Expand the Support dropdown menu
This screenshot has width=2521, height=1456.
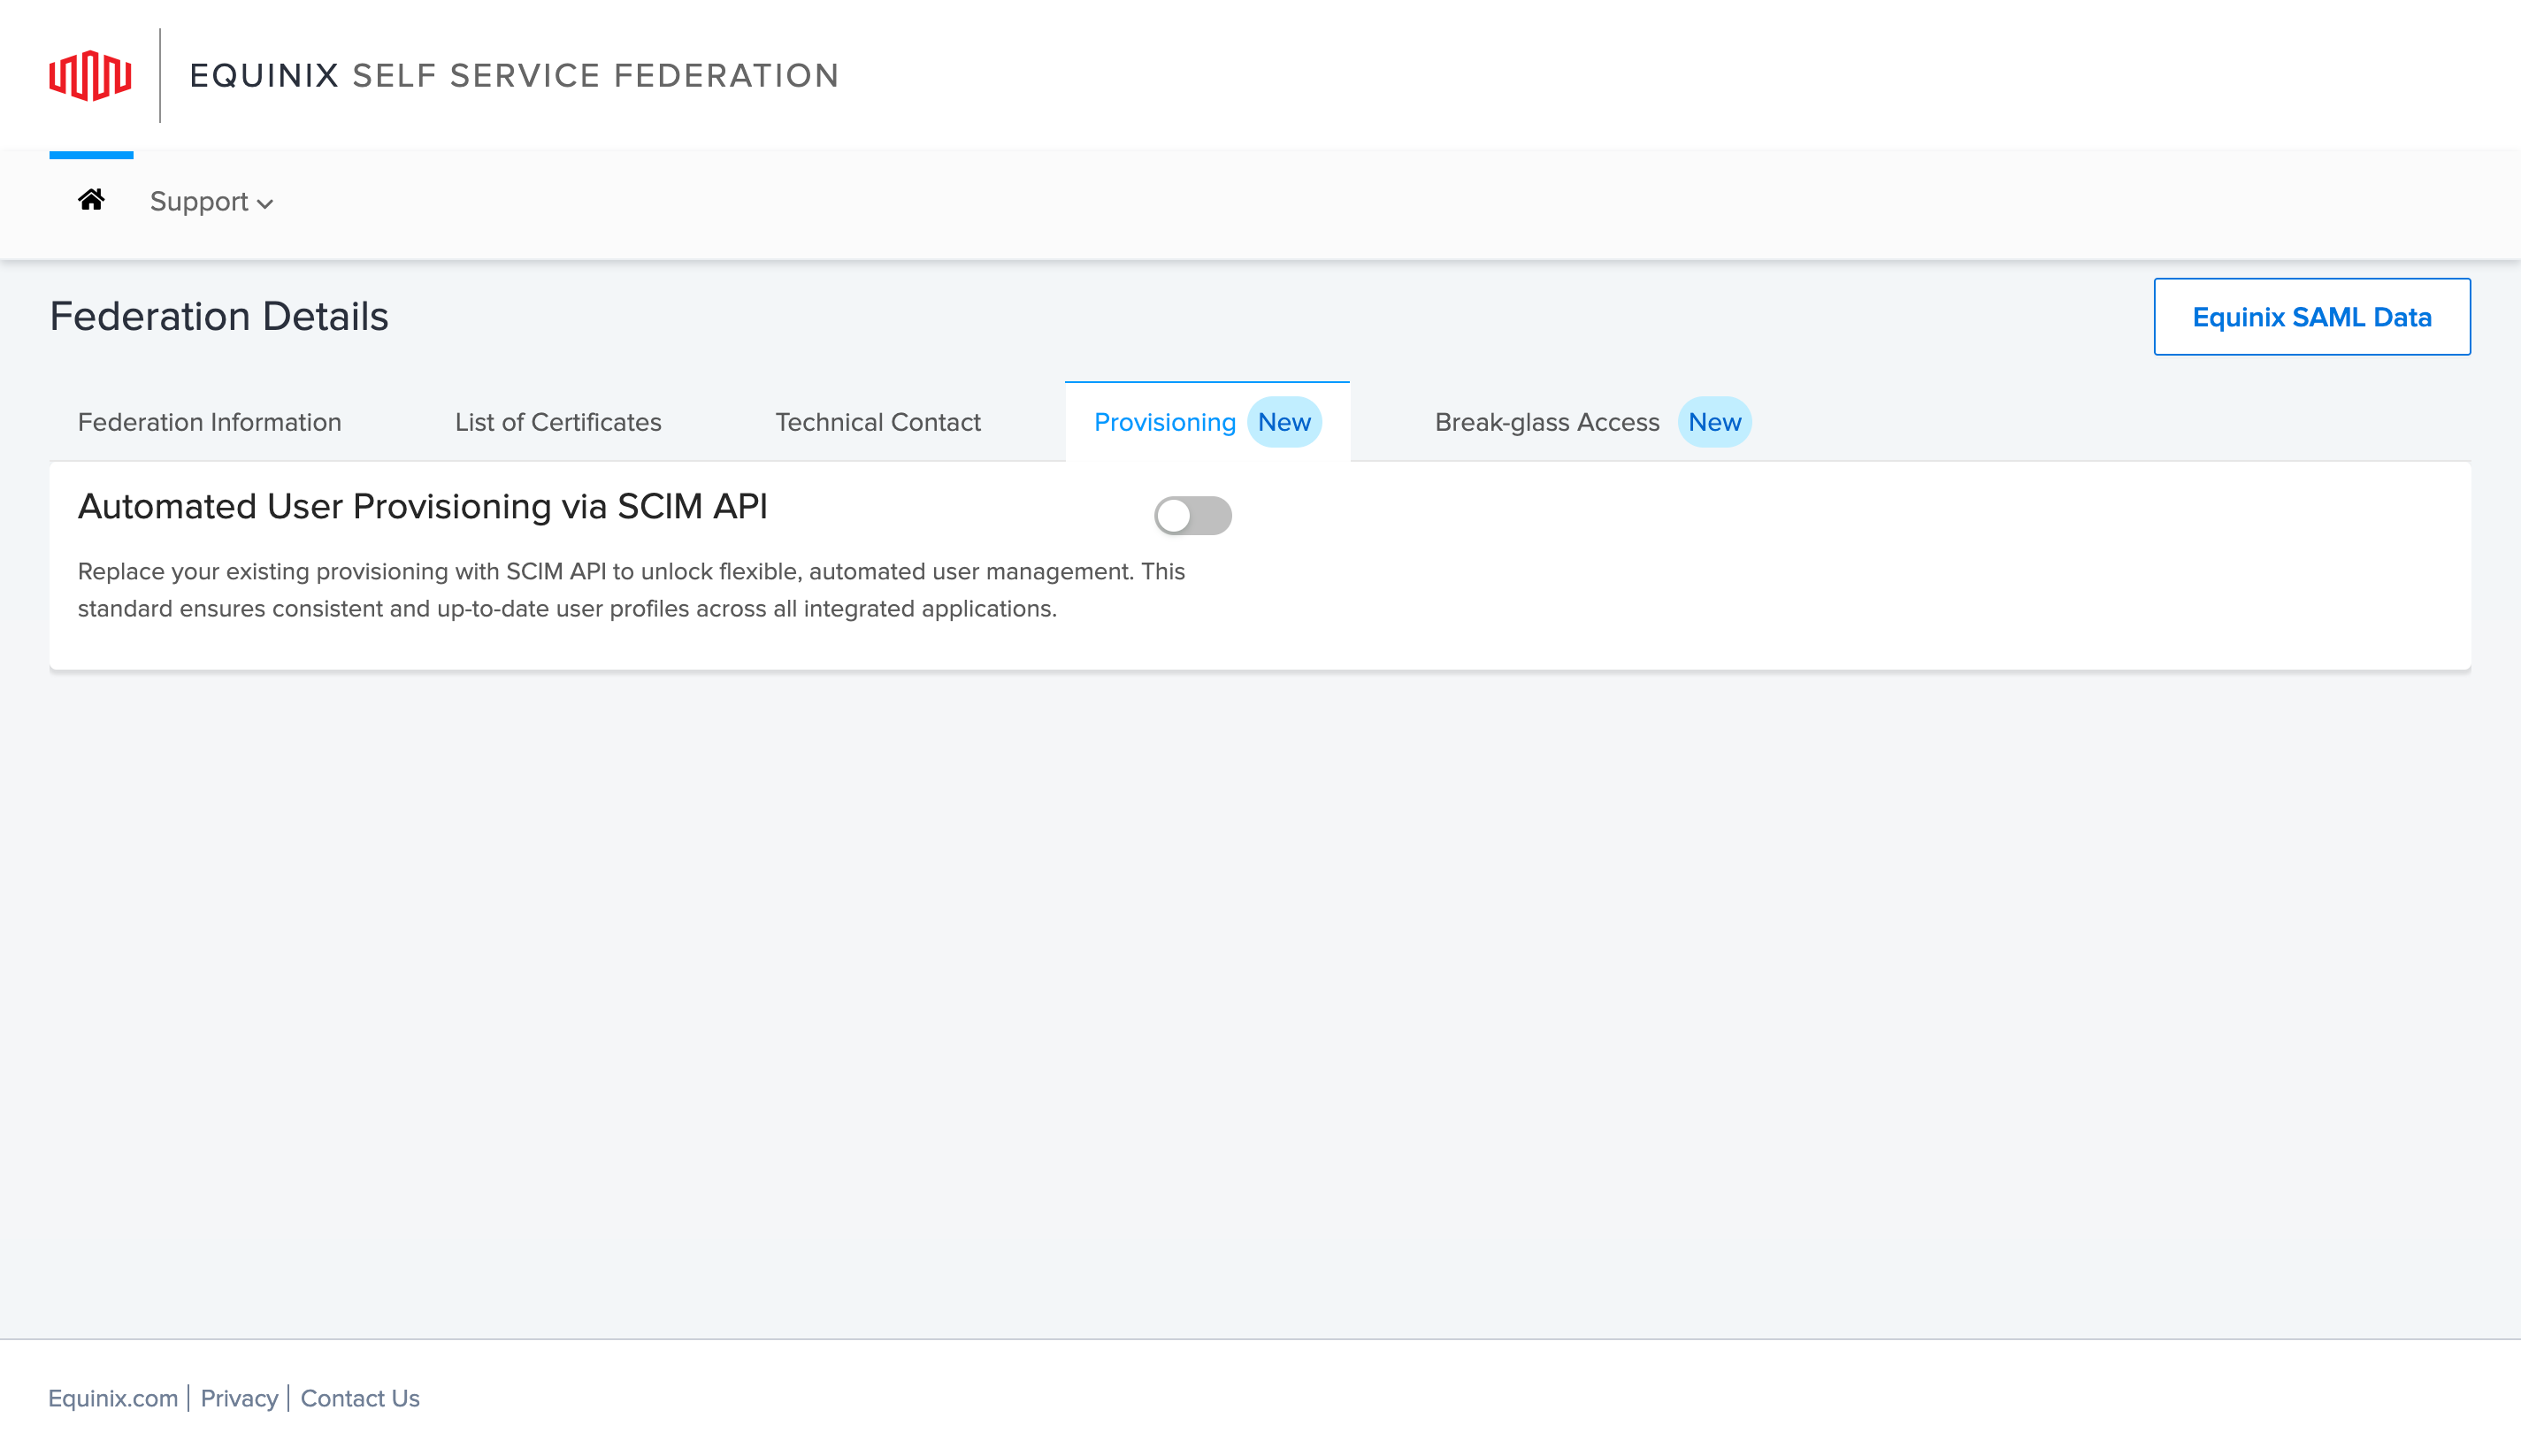(x=211, y=202)
